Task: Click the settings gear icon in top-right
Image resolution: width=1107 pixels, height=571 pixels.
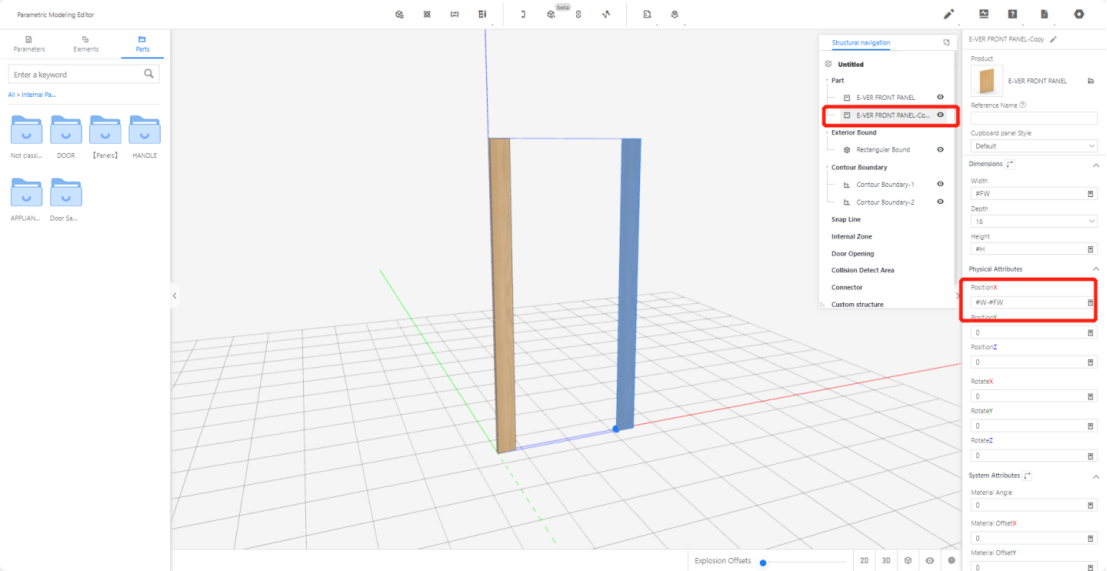Action: point(1079,14)
